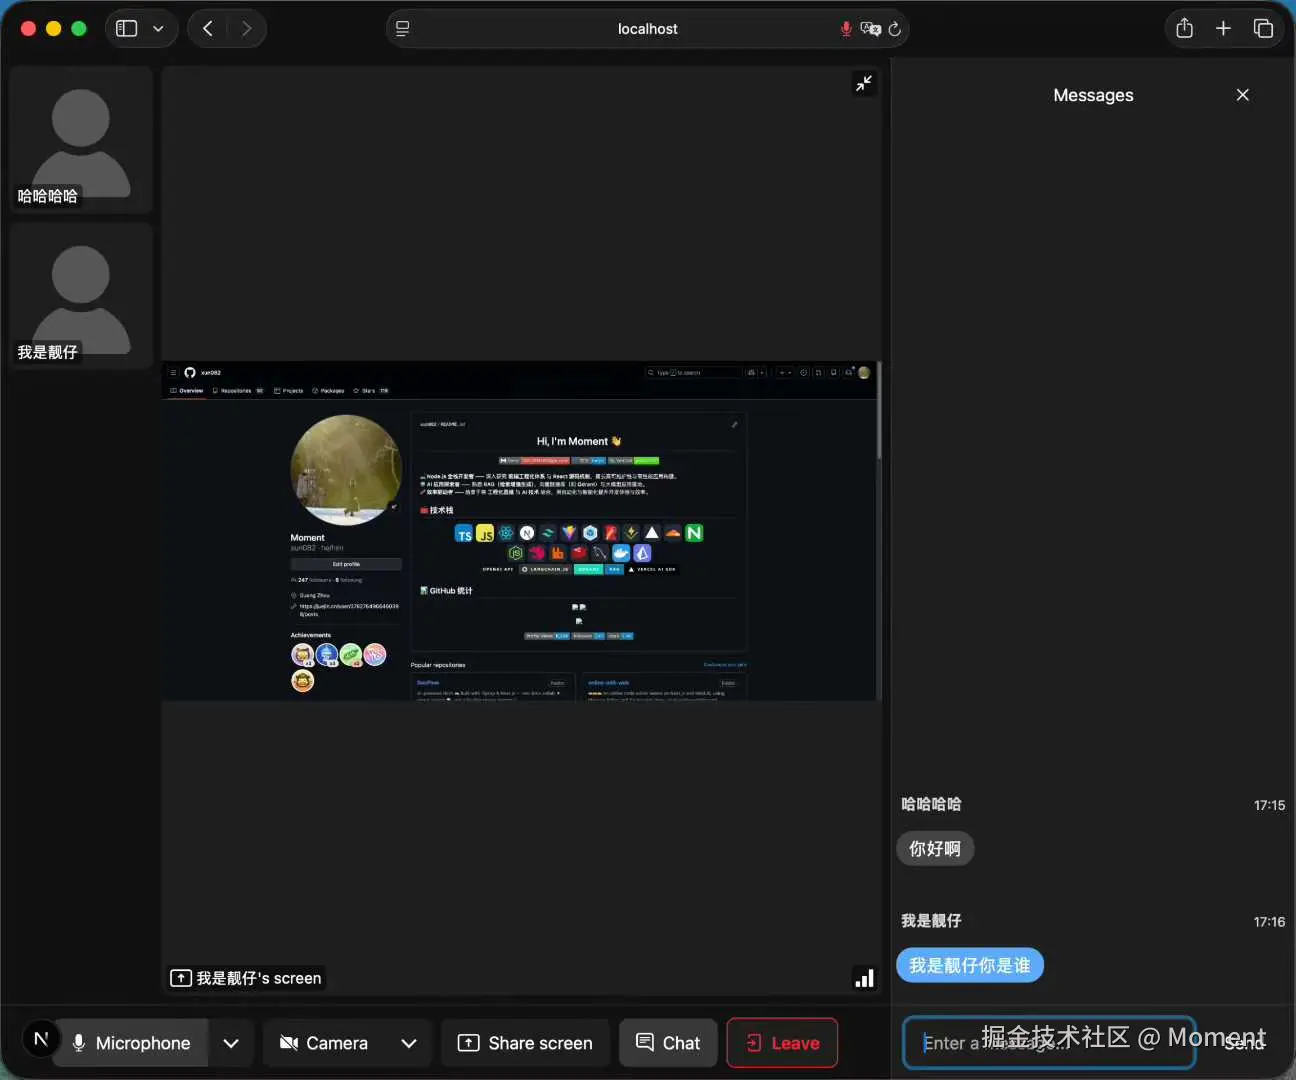Switch to the Chat panel
This screenshot has height=1080, width=1296.
(667, 1042)
